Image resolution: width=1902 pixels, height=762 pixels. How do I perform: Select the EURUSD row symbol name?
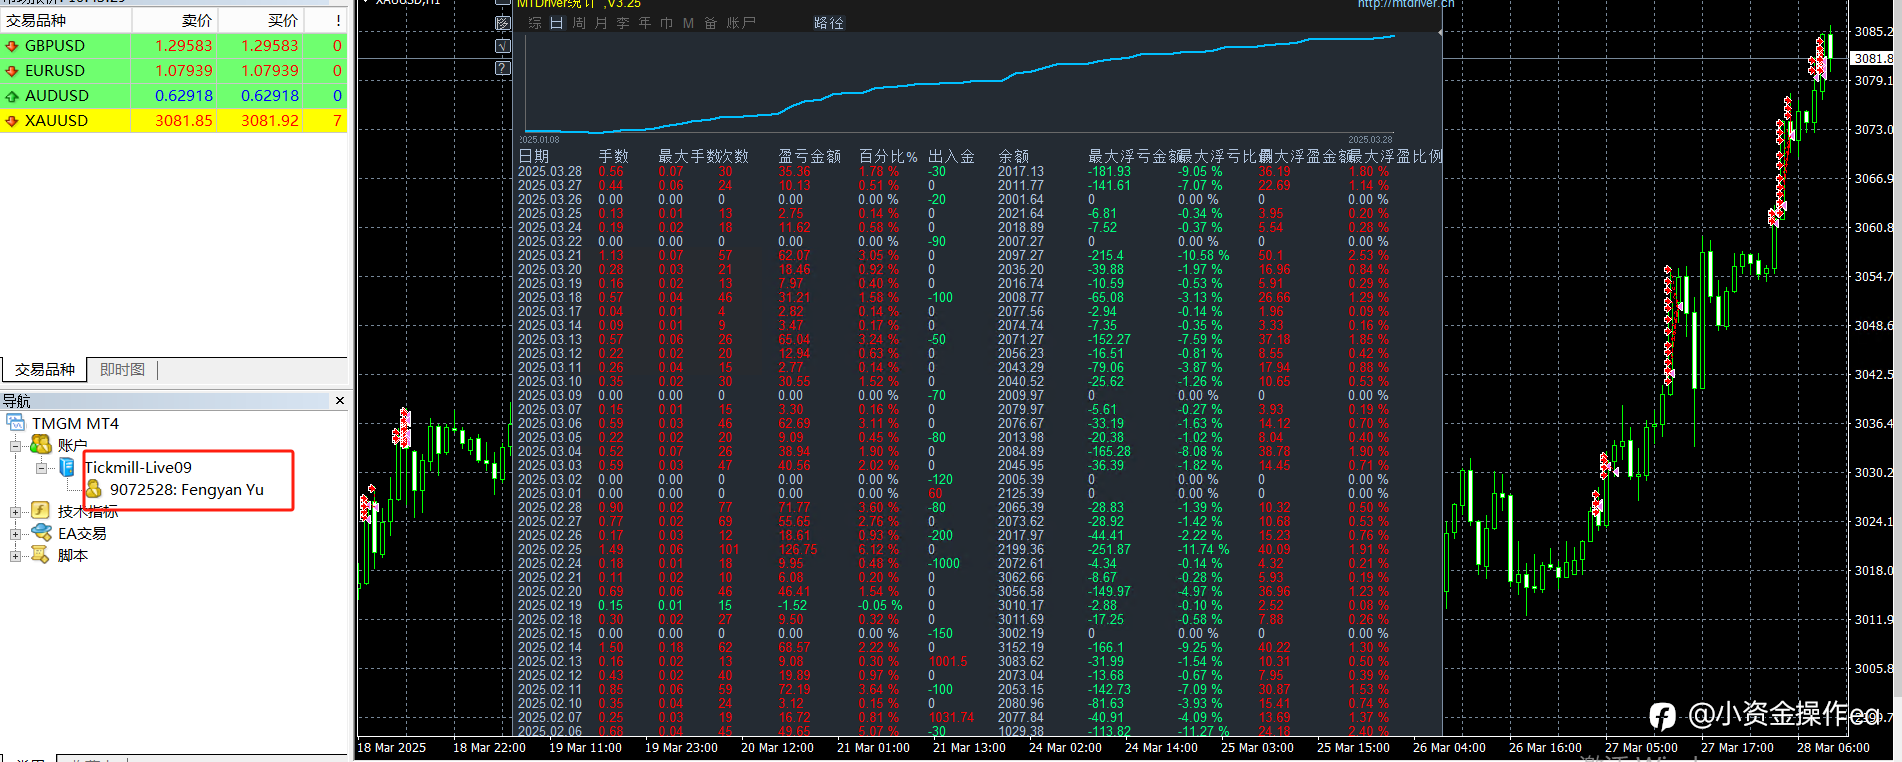55,71
